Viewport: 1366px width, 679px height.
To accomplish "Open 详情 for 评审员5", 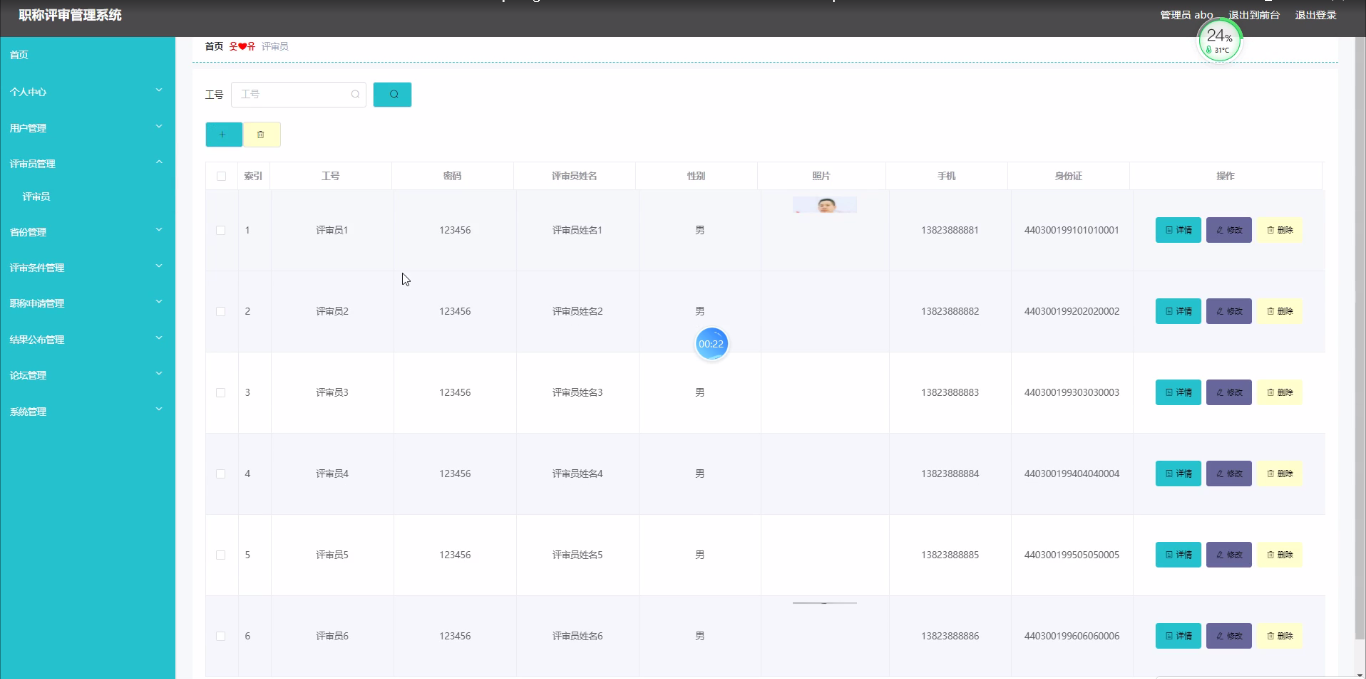I will 1178,554.
